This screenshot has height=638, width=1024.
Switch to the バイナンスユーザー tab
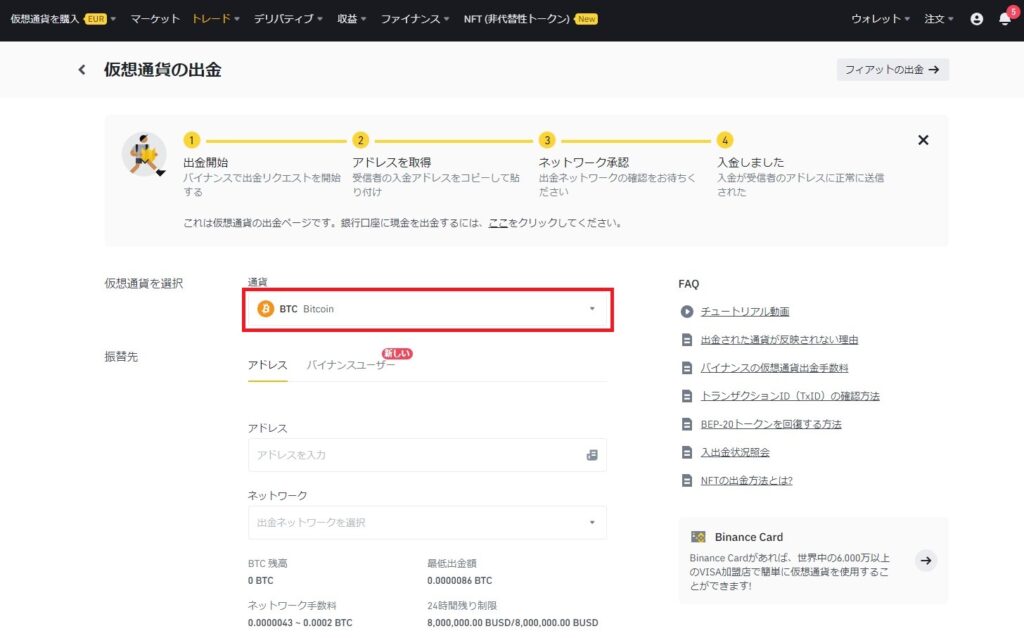tap(351, 365)
